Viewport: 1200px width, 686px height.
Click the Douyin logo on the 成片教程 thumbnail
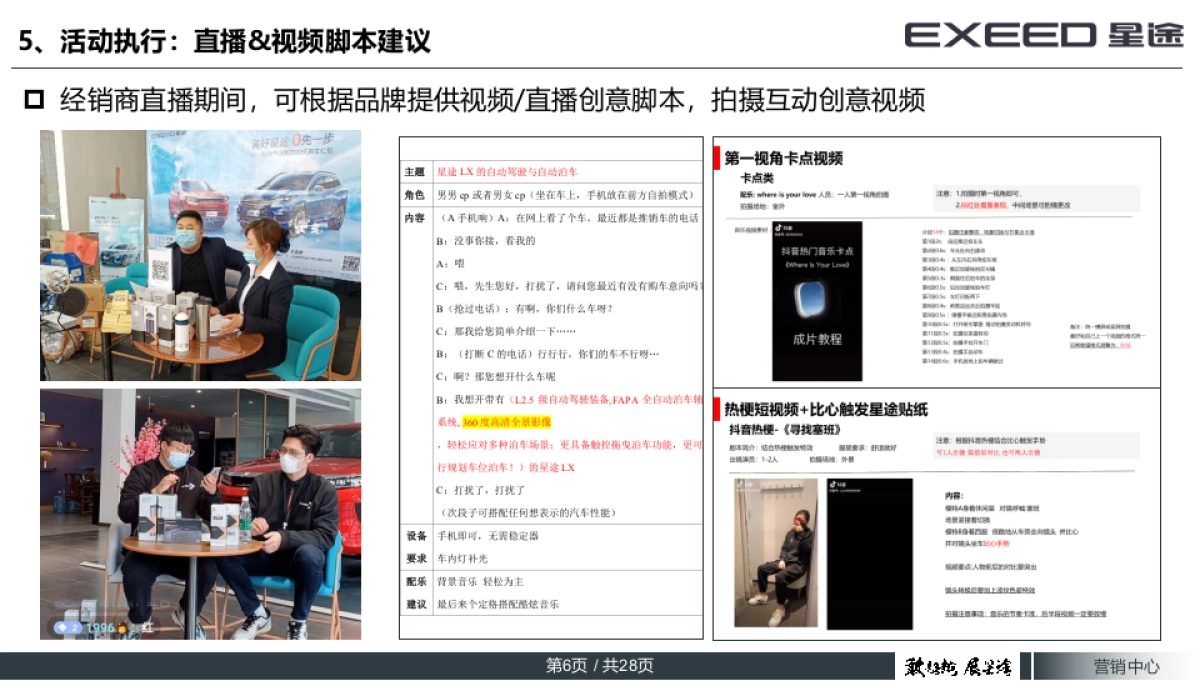point(777,228)
